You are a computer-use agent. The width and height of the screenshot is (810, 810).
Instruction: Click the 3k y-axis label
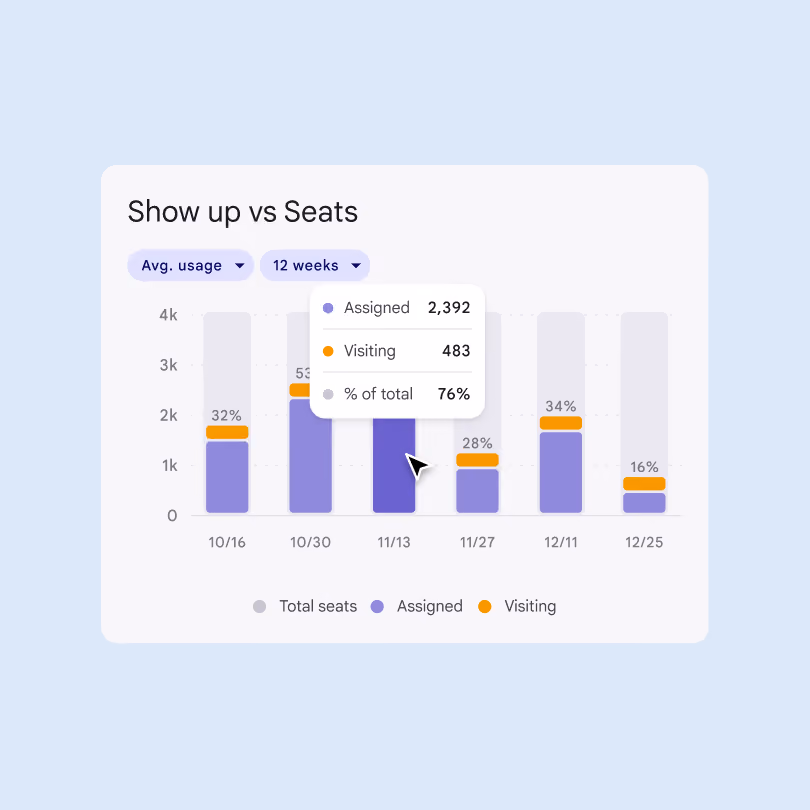[168, 365]
